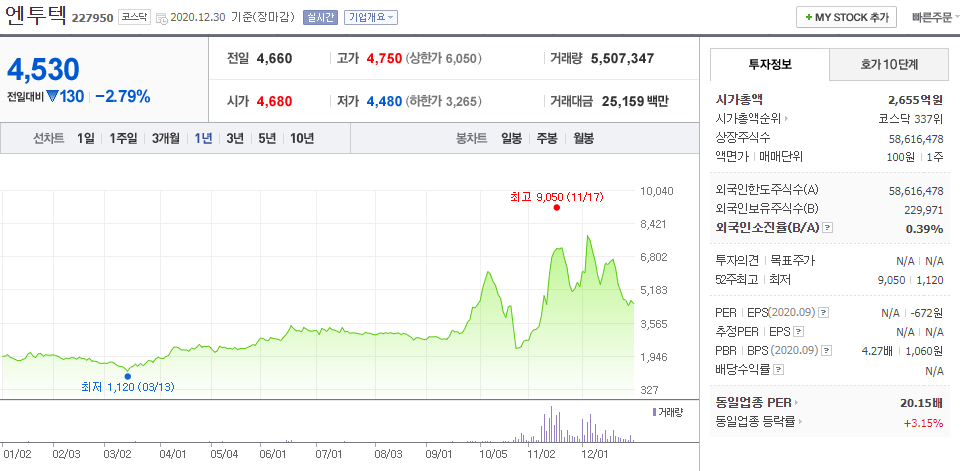Screen dimensions: 964x471
Task: Open help icon next to 추정PER EPS
Action: pos(798,332)
